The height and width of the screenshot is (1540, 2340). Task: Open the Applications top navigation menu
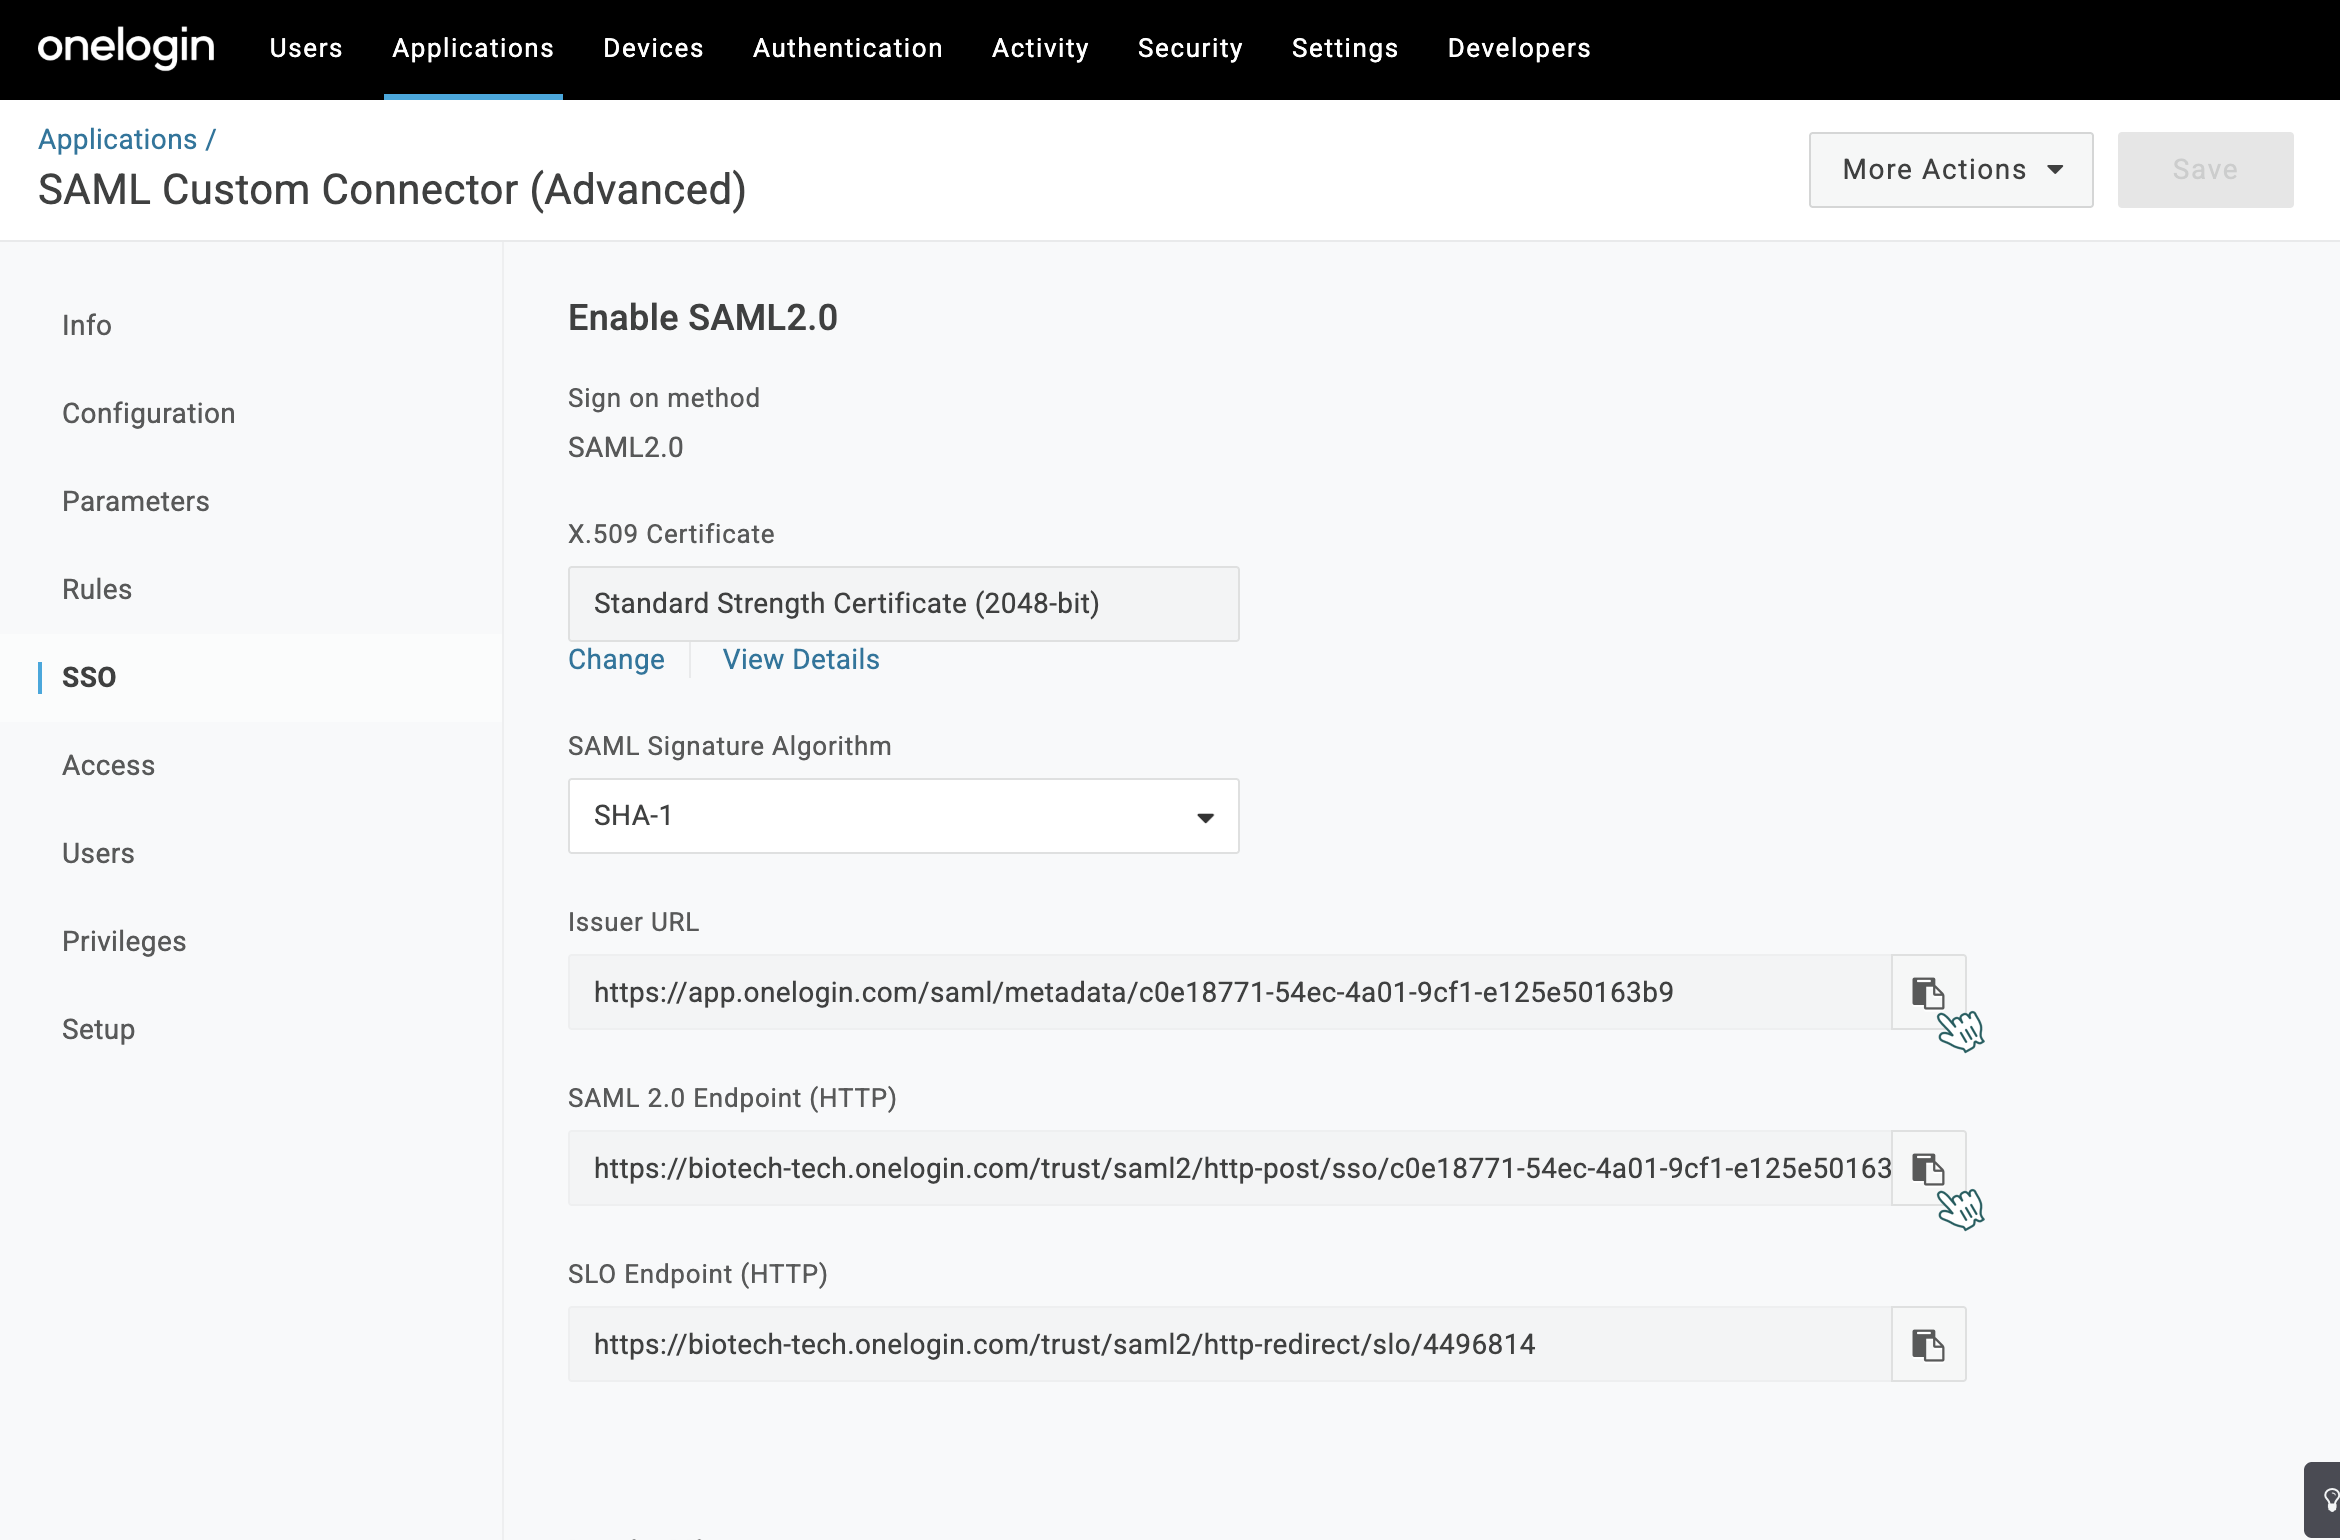point(473,48)
